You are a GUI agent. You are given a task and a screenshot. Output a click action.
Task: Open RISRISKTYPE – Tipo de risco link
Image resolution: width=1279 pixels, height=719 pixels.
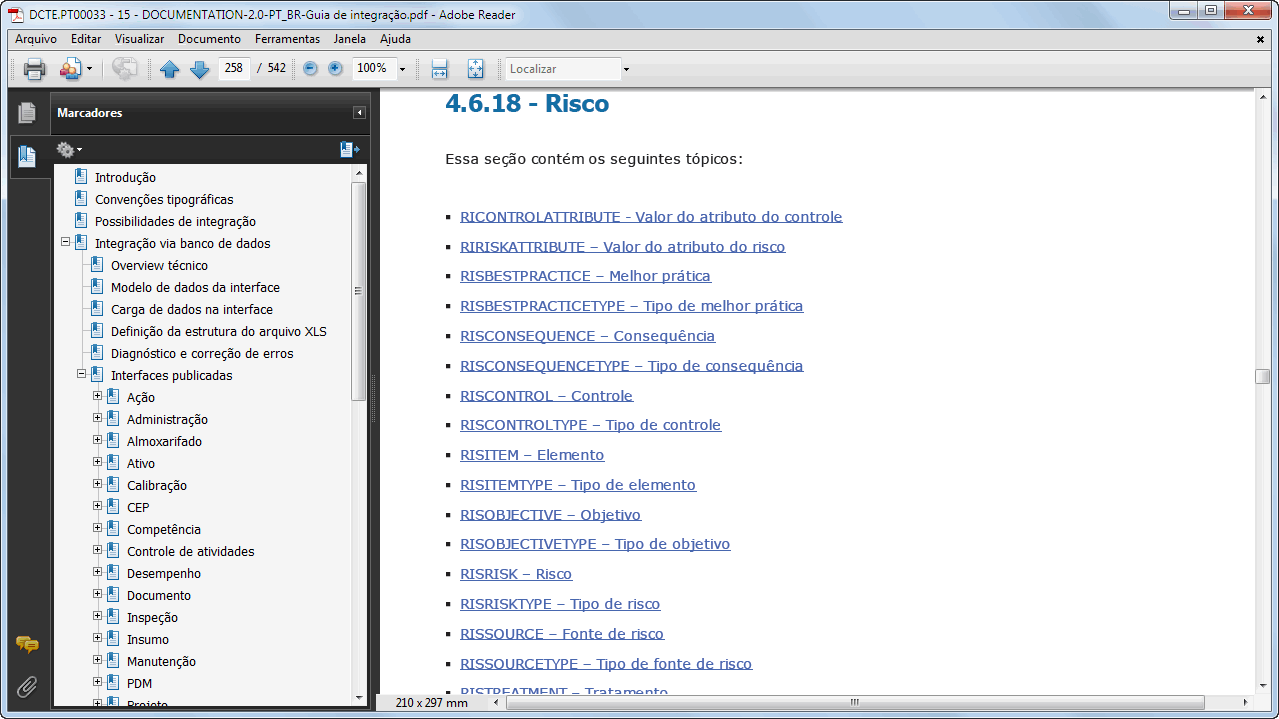[560, 604]
